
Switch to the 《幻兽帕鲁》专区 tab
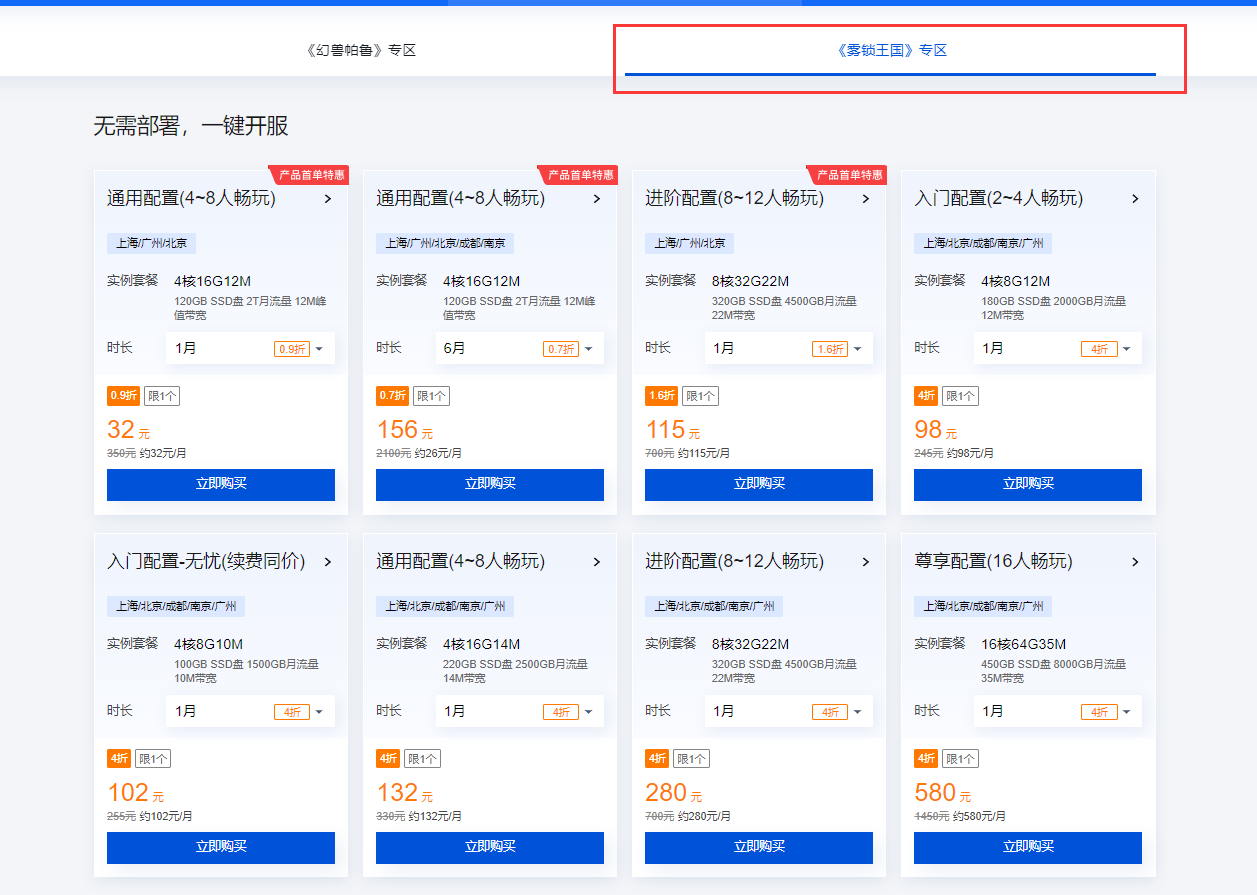(360, 50)
